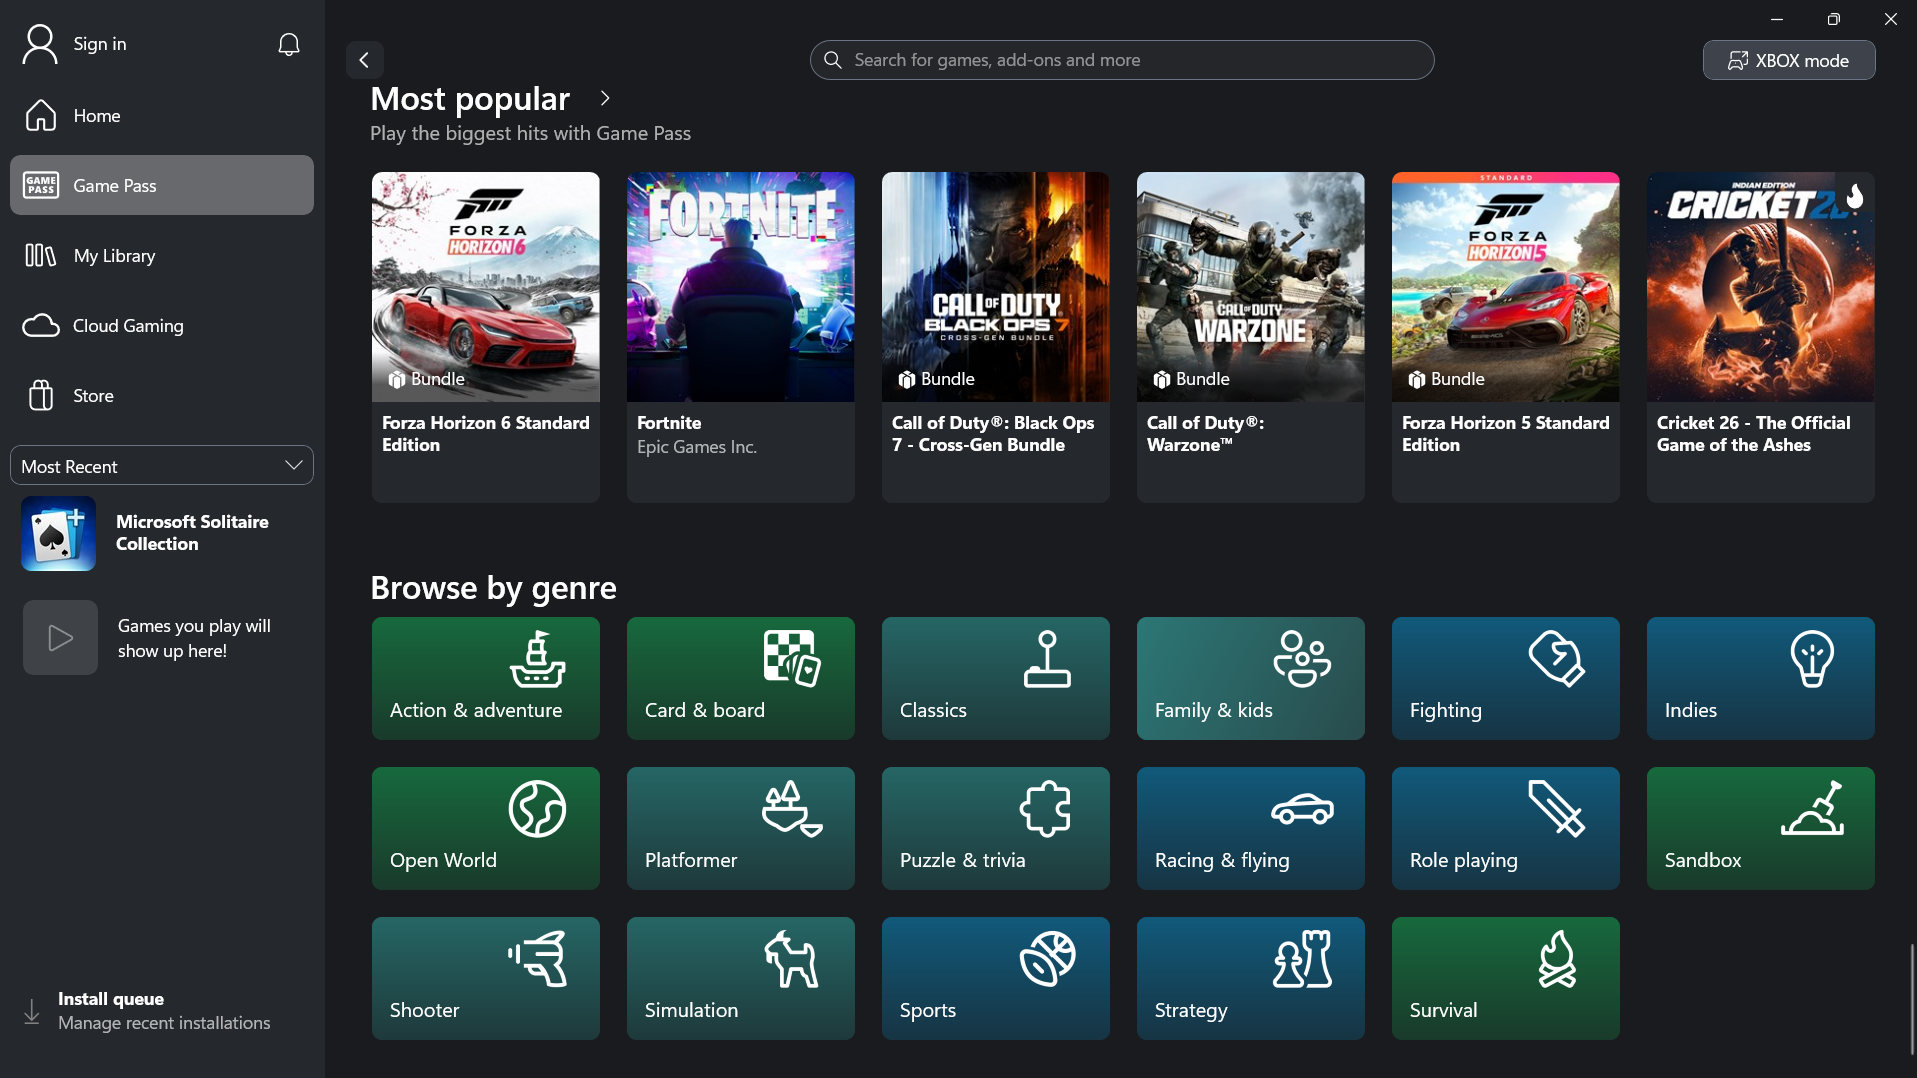The image size is (1917, 1078).
Task: Open Microsoft Solitaire Collection from recent list
Action: pos(162,533)
